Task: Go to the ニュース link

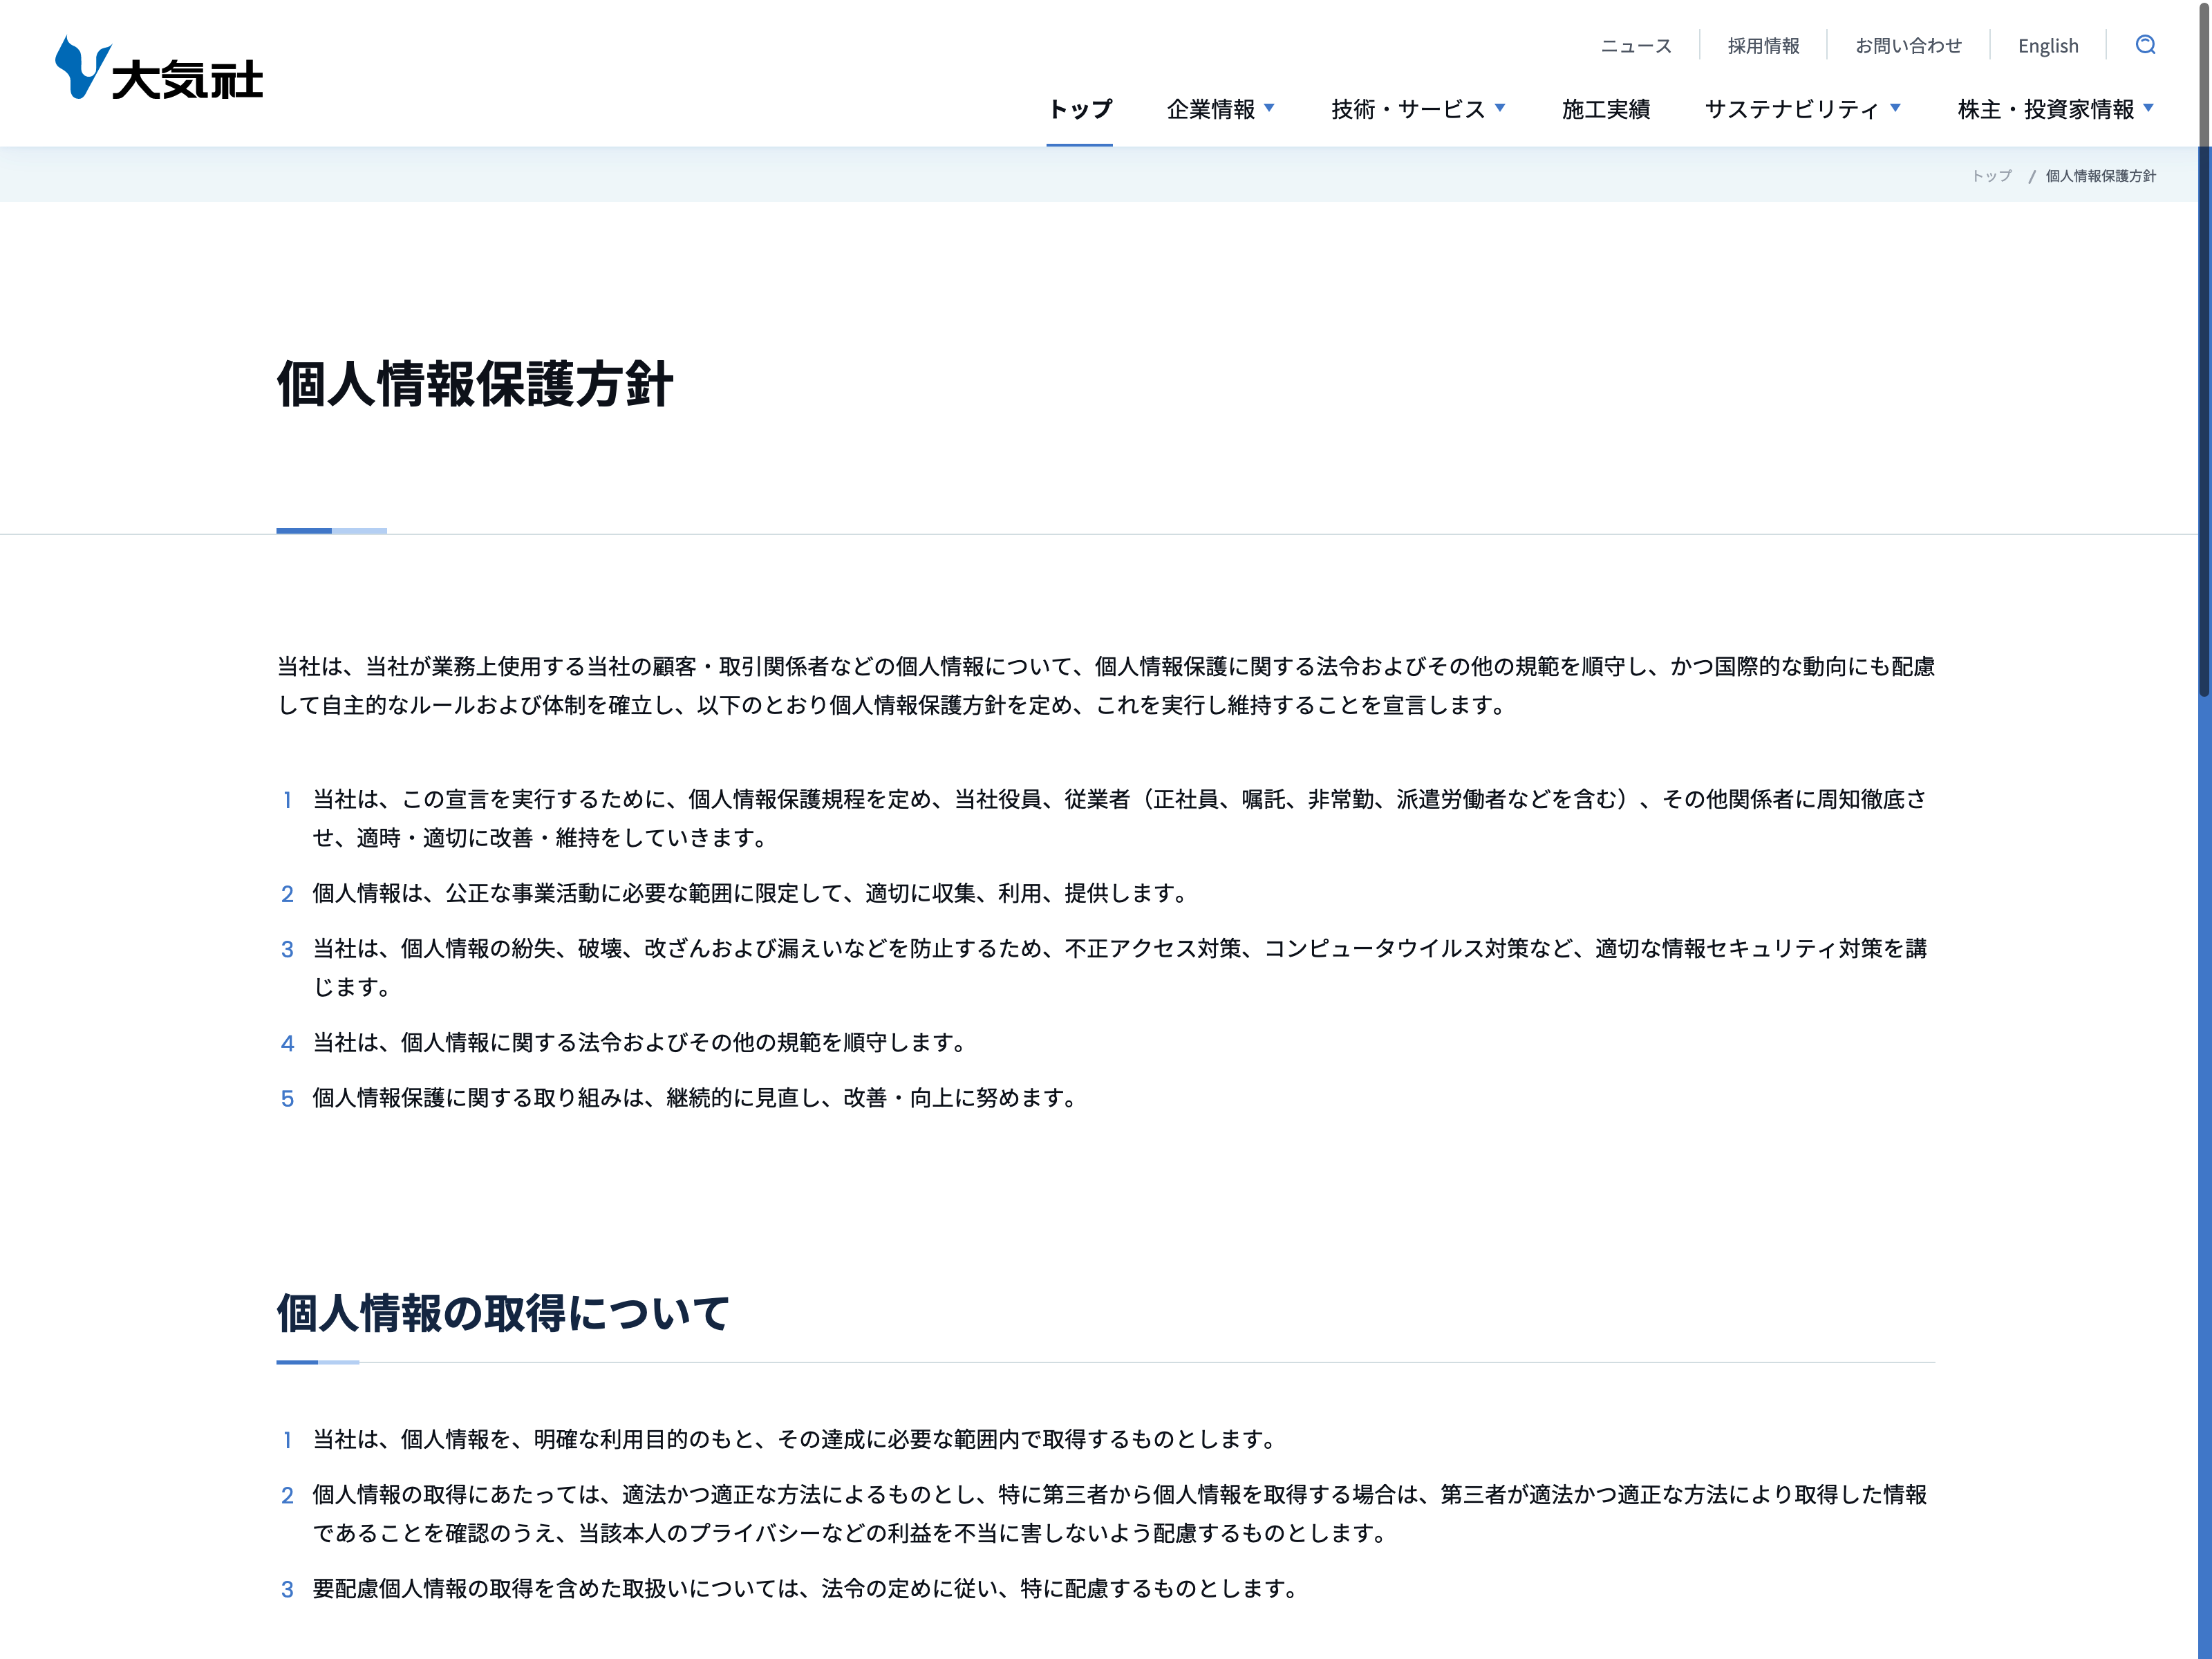Action: (x=1635, y=46)
